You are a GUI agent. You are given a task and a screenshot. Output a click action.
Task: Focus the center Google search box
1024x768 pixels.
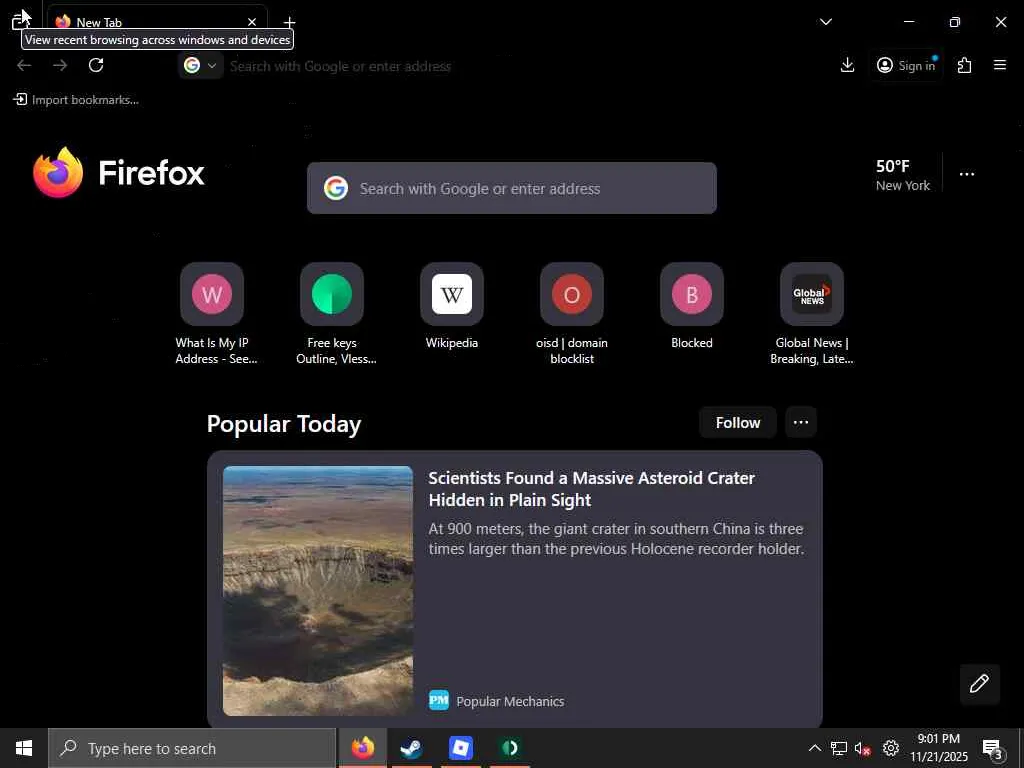point(512,188)
